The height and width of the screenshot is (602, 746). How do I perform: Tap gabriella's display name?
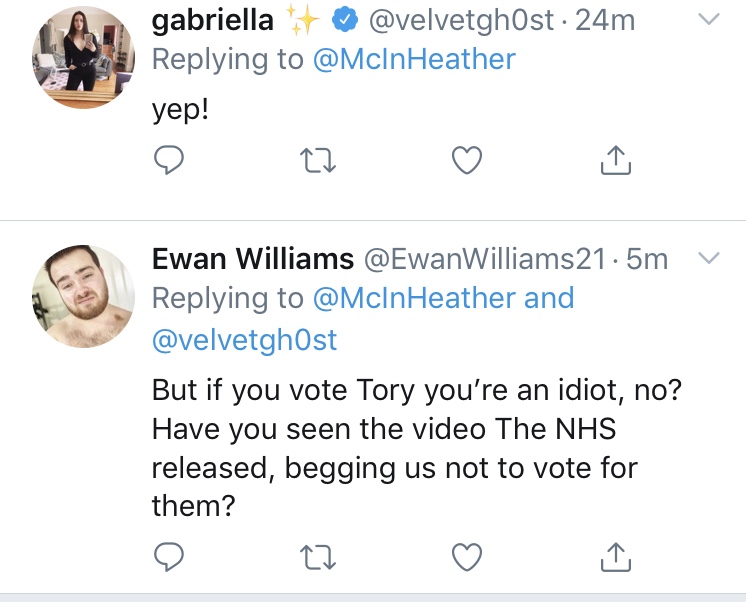(x=213, y=20)
